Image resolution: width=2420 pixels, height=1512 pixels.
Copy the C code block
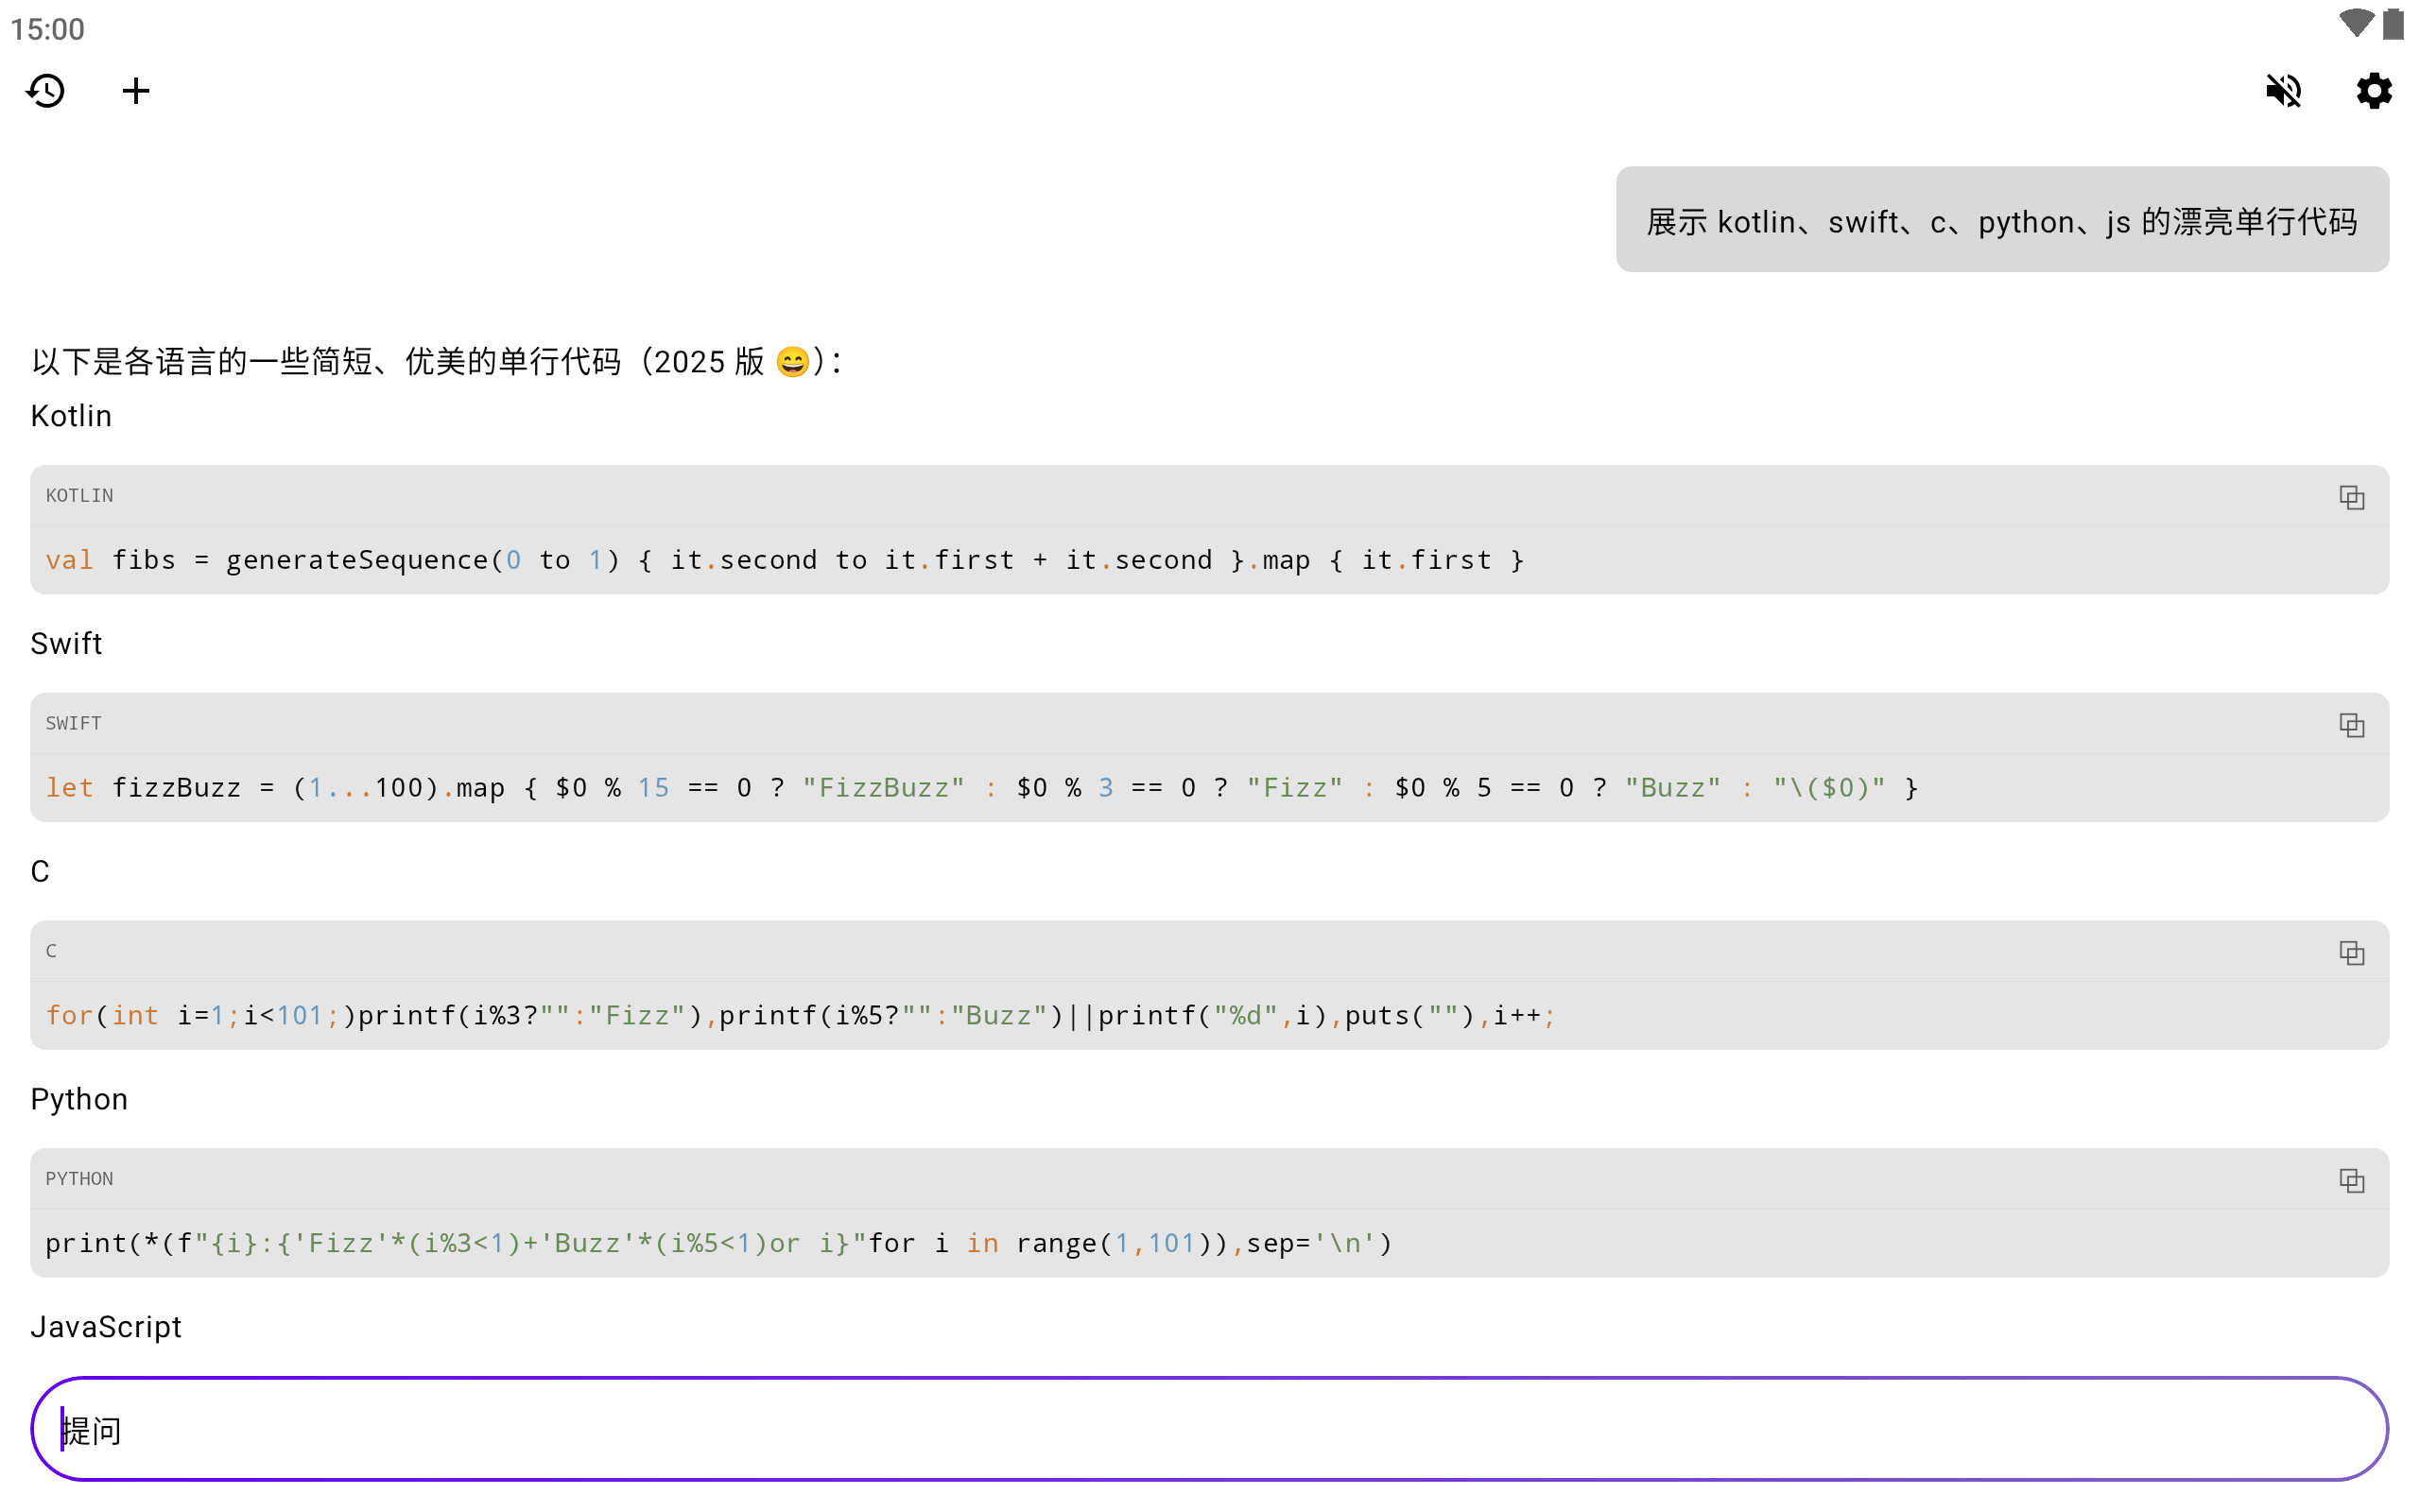click(x=2351, y=953)
